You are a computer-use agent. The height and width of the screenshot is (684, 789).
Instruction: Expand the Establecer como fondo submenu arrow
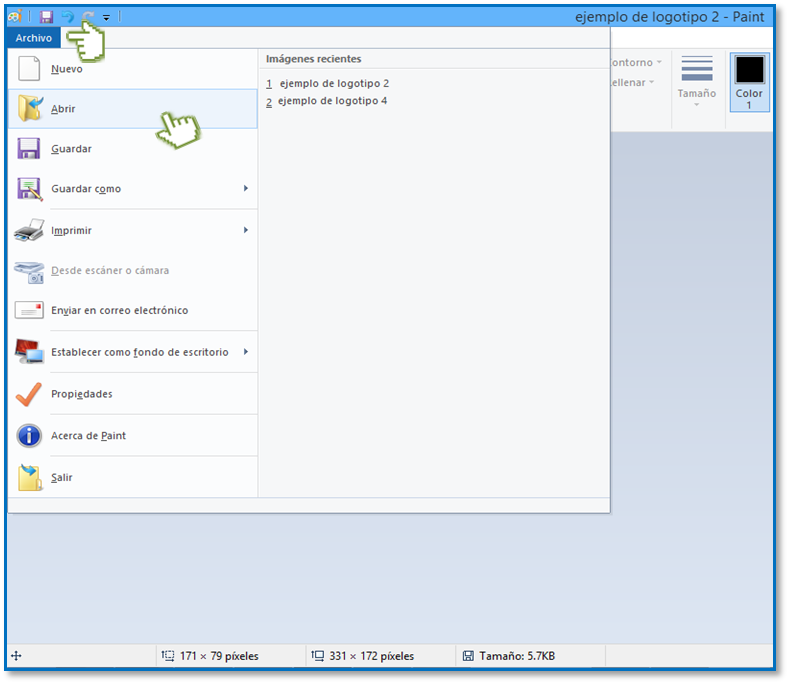pos(246,352)
